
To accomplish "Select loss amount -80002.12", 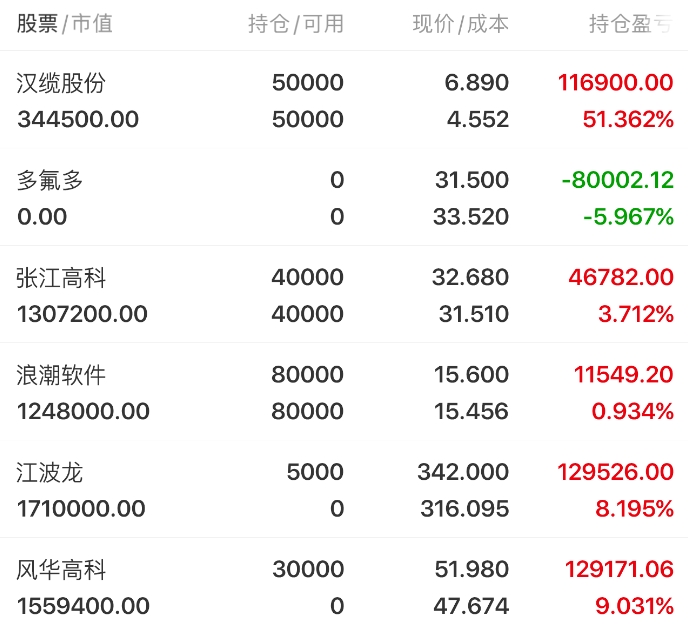I will pyautogui.click(x=617, y=180).
